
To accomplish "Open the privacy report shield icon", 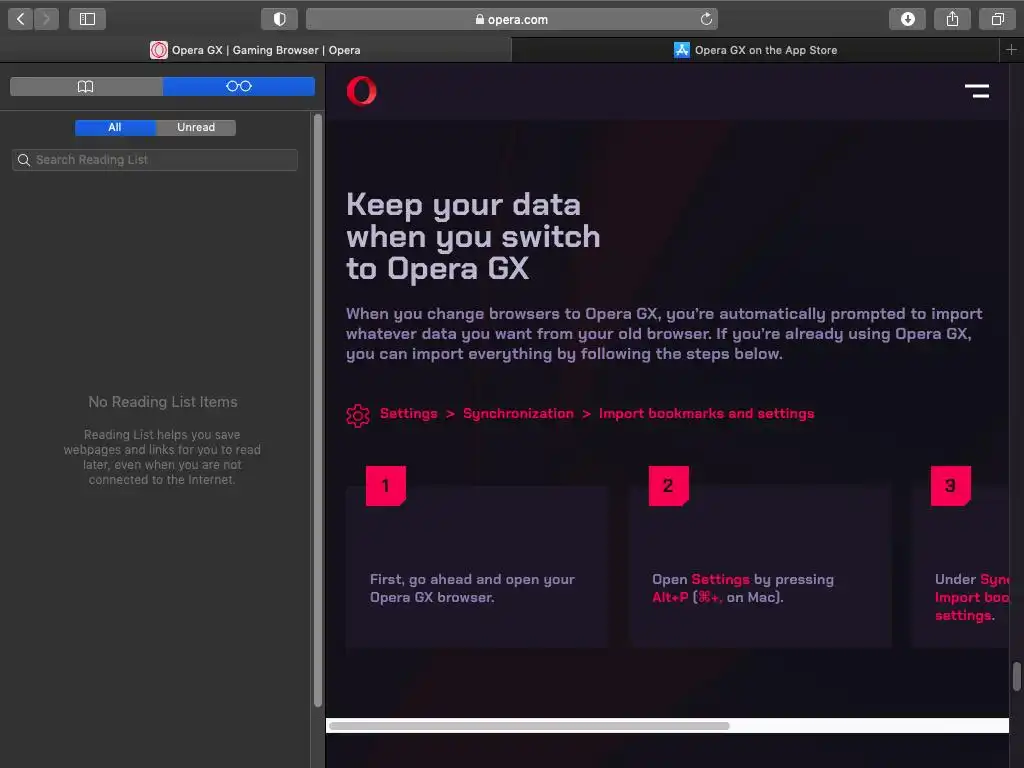I will pos(280,19).
